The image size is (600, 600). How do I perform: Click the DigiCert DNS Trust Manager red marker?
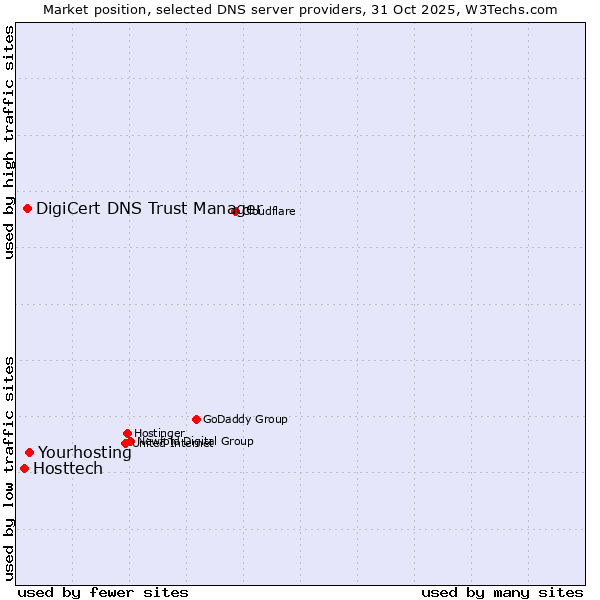(28, 208)
